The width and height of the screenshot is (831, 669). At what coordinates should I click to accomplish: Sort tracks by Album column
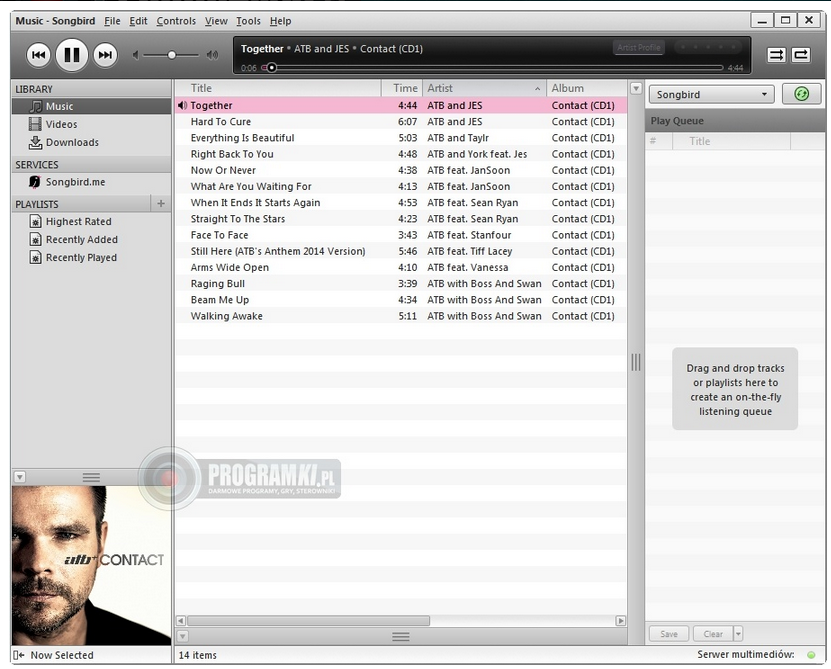(586, 88)
